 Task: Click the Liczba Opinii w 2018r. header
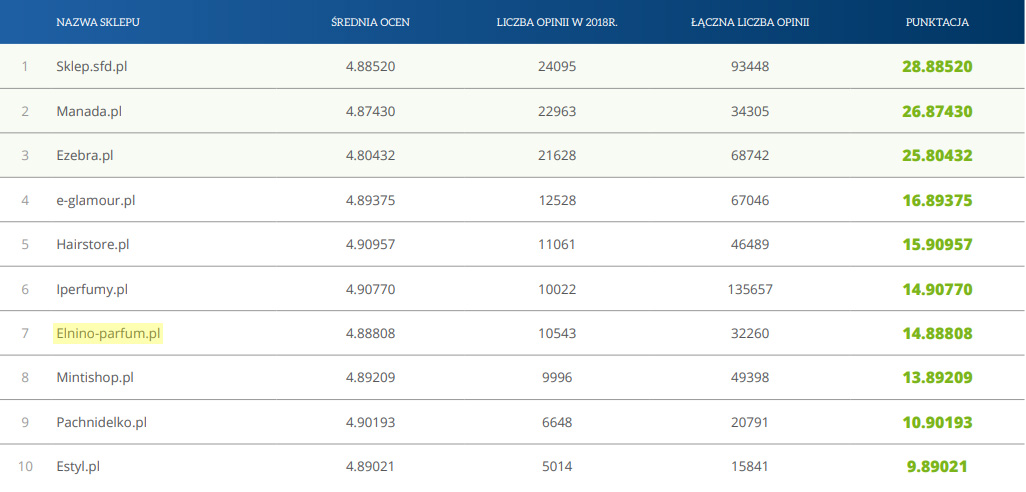tap(557, 22)
